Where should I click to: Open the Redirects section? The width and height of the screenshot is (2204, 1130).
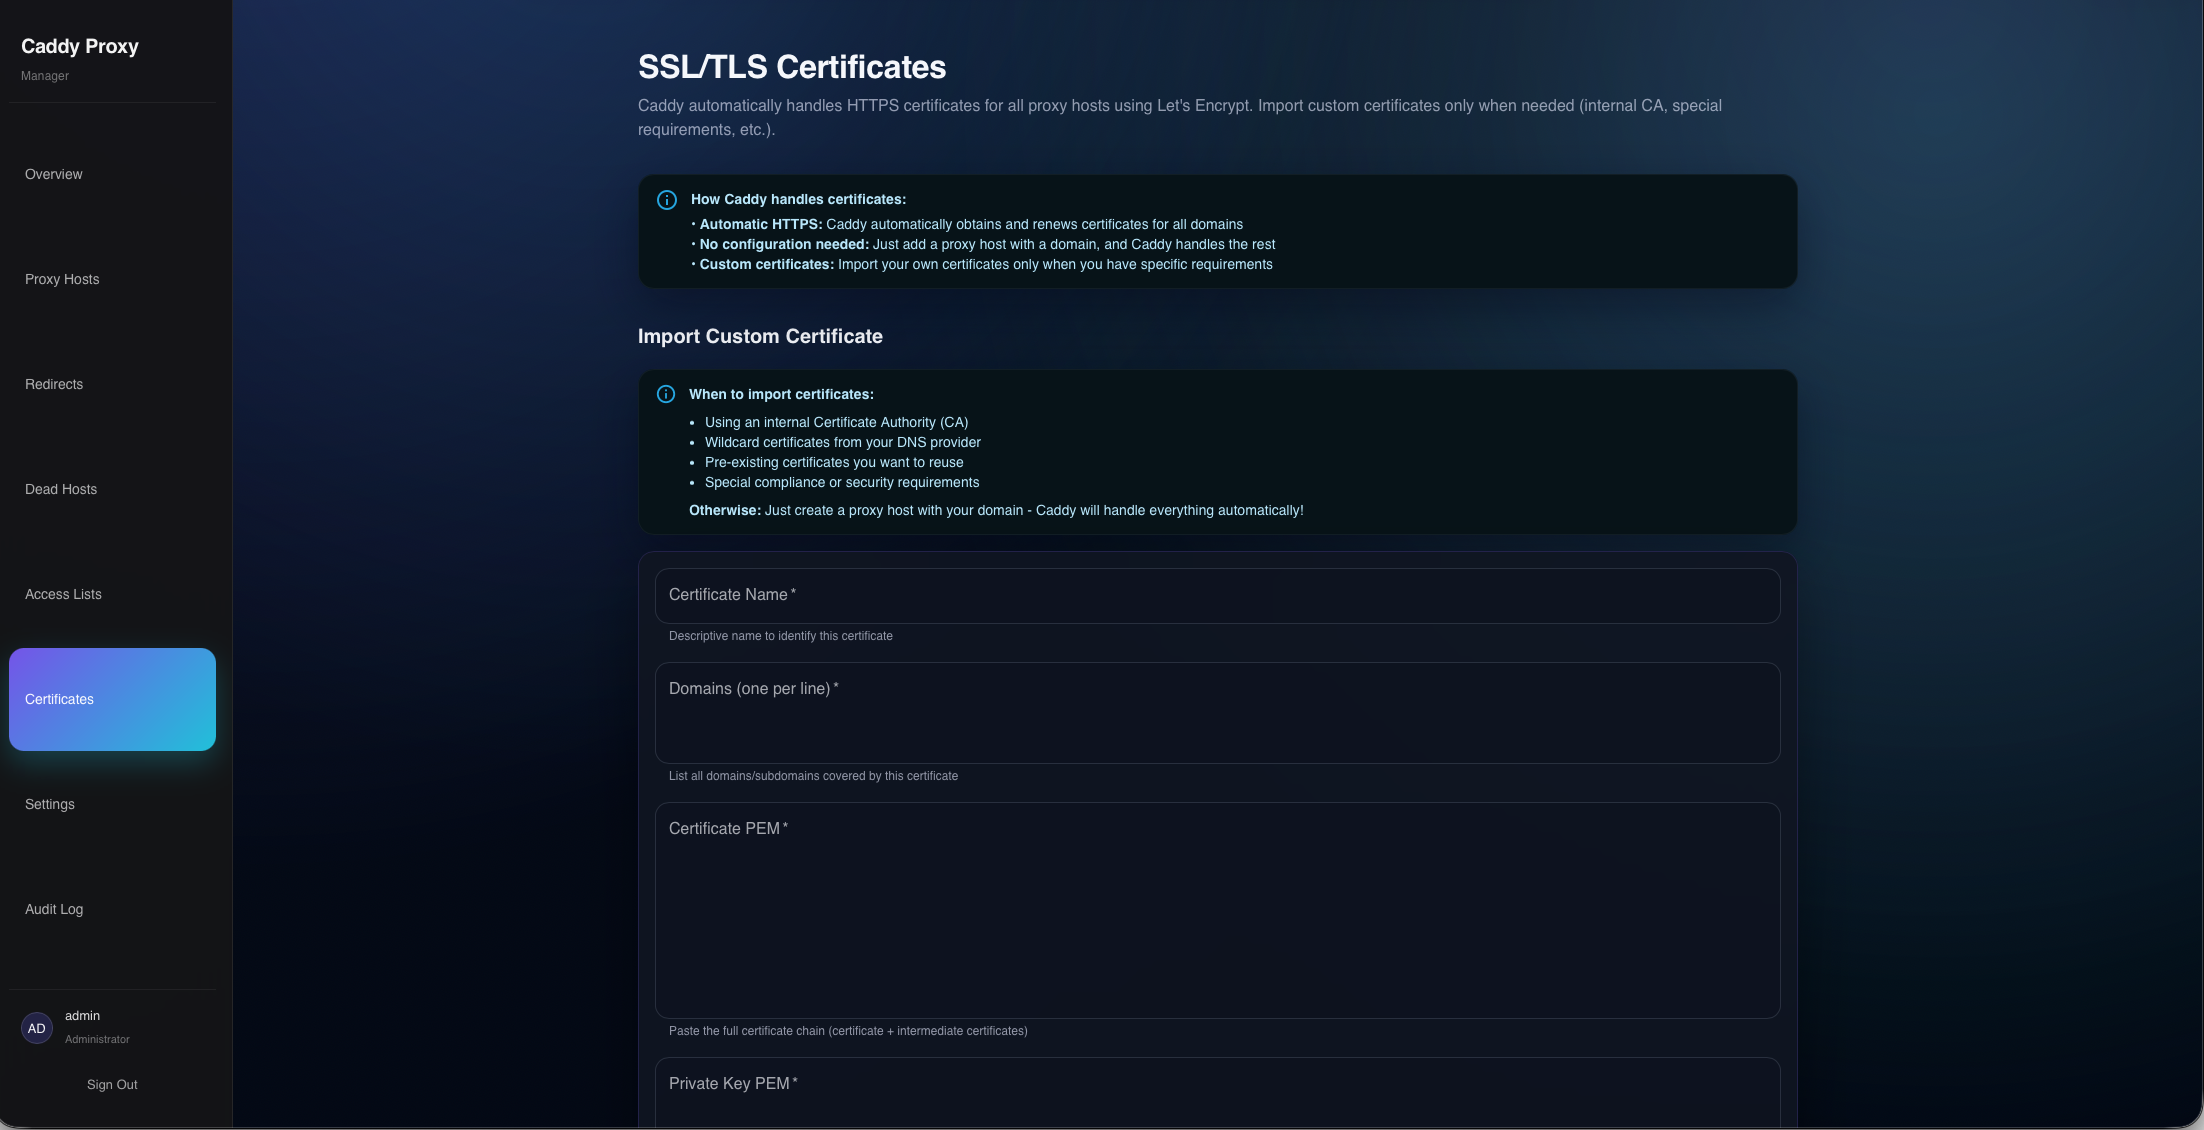53,384
